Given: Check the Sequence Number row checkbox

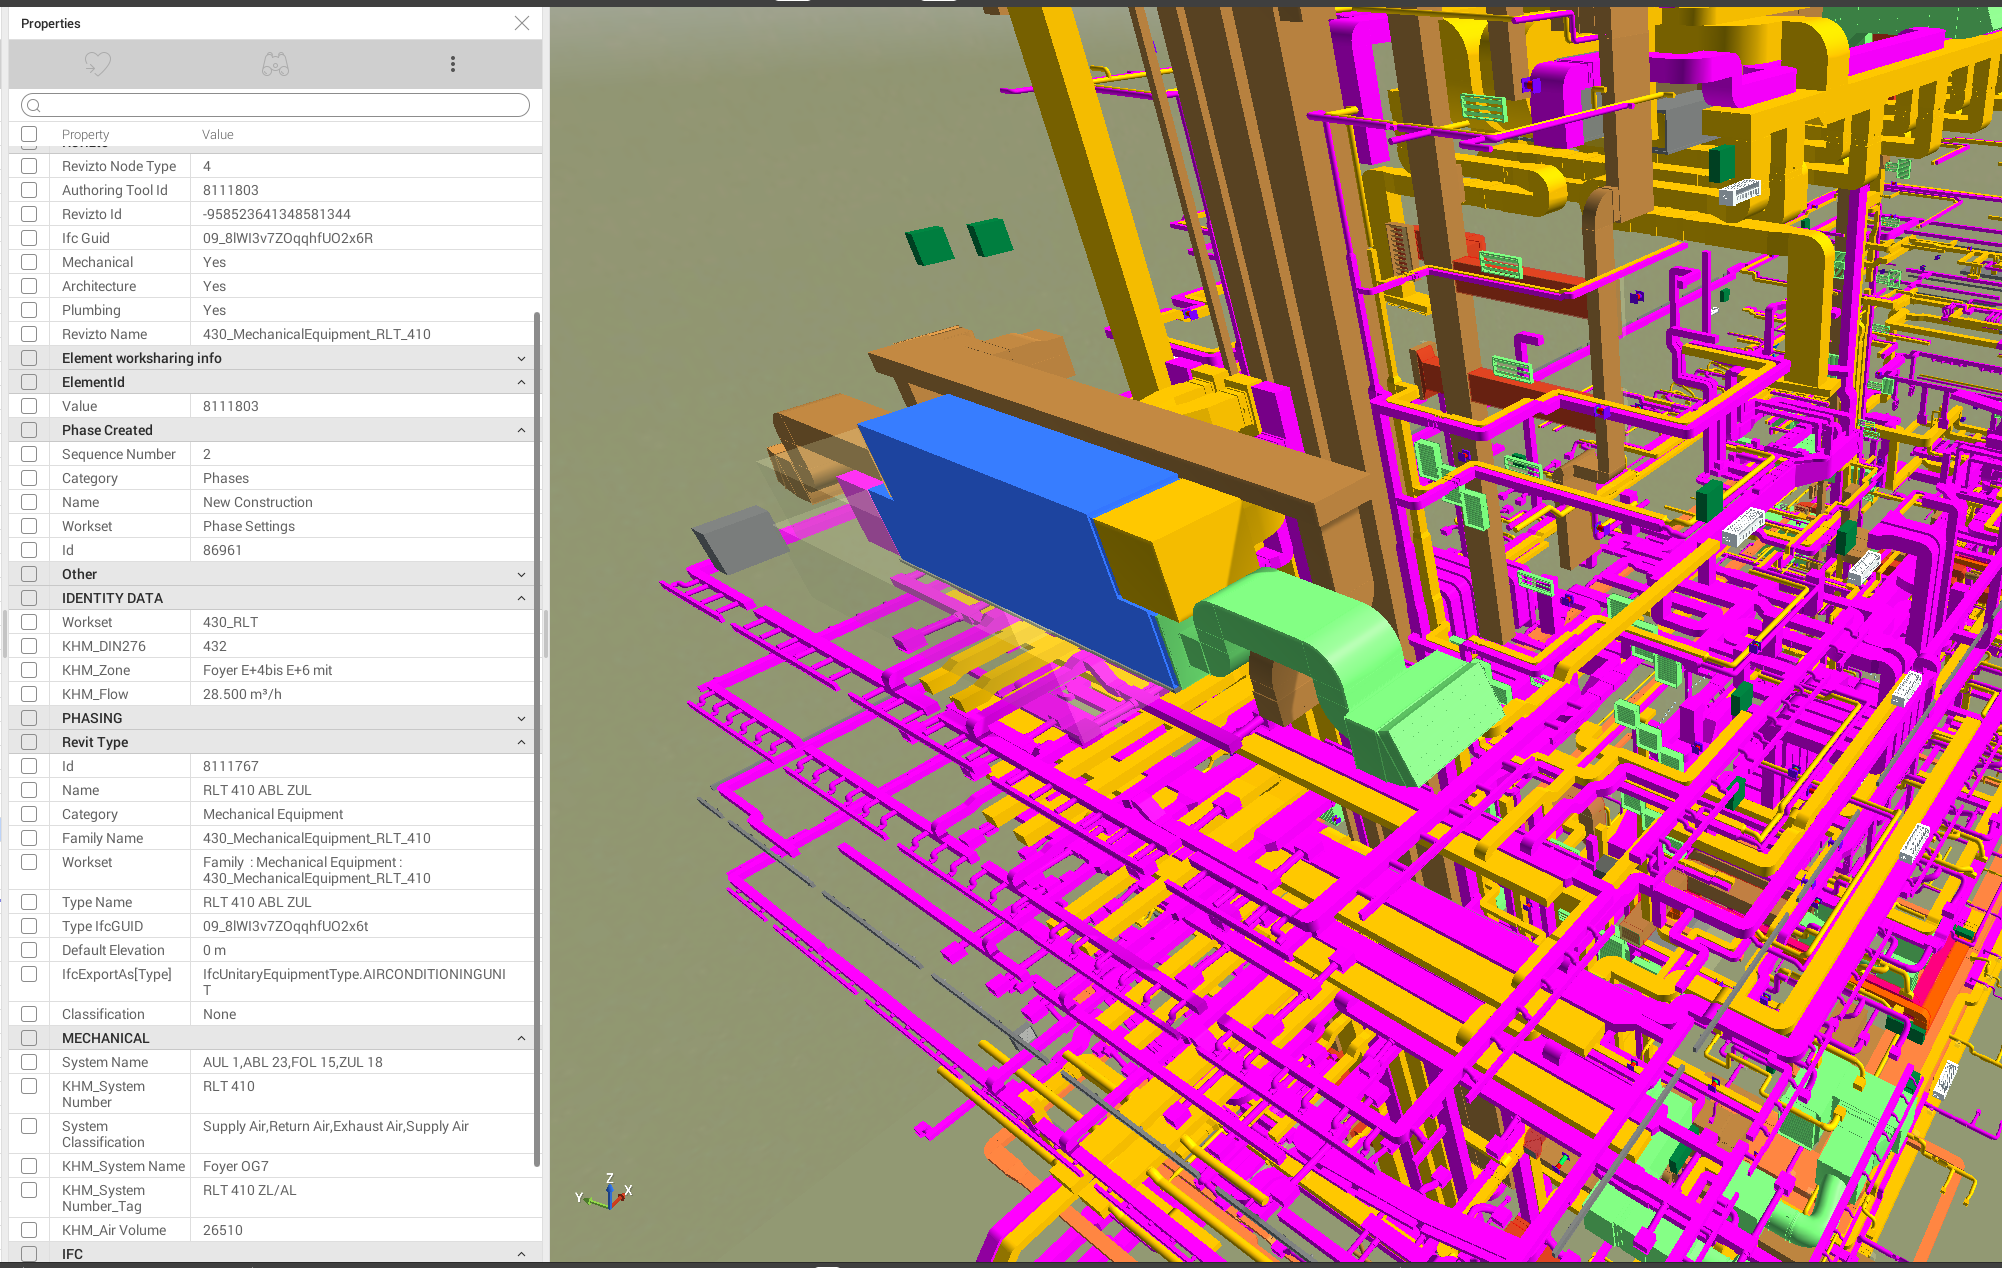Looking at the screenshot, I should tap(29, 454).
